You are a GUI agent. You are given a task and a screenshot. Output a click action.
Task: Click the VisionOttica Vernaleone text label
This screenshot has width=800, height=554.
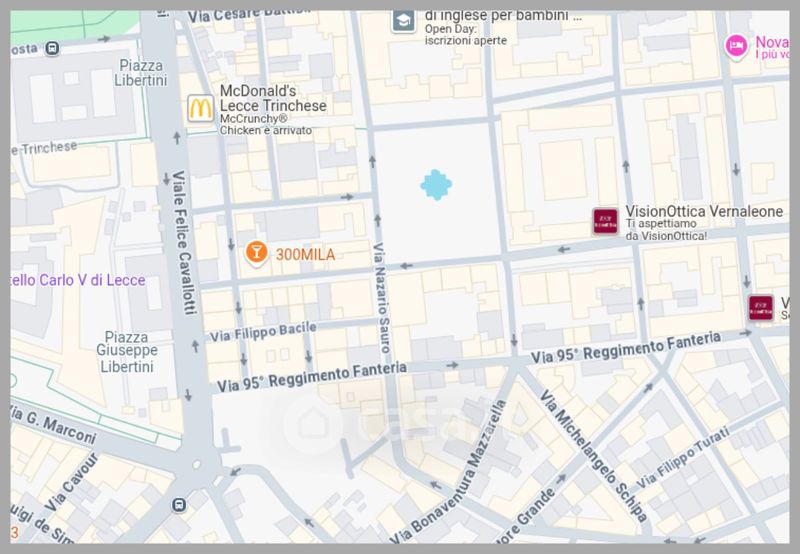(x=704, y=211)
